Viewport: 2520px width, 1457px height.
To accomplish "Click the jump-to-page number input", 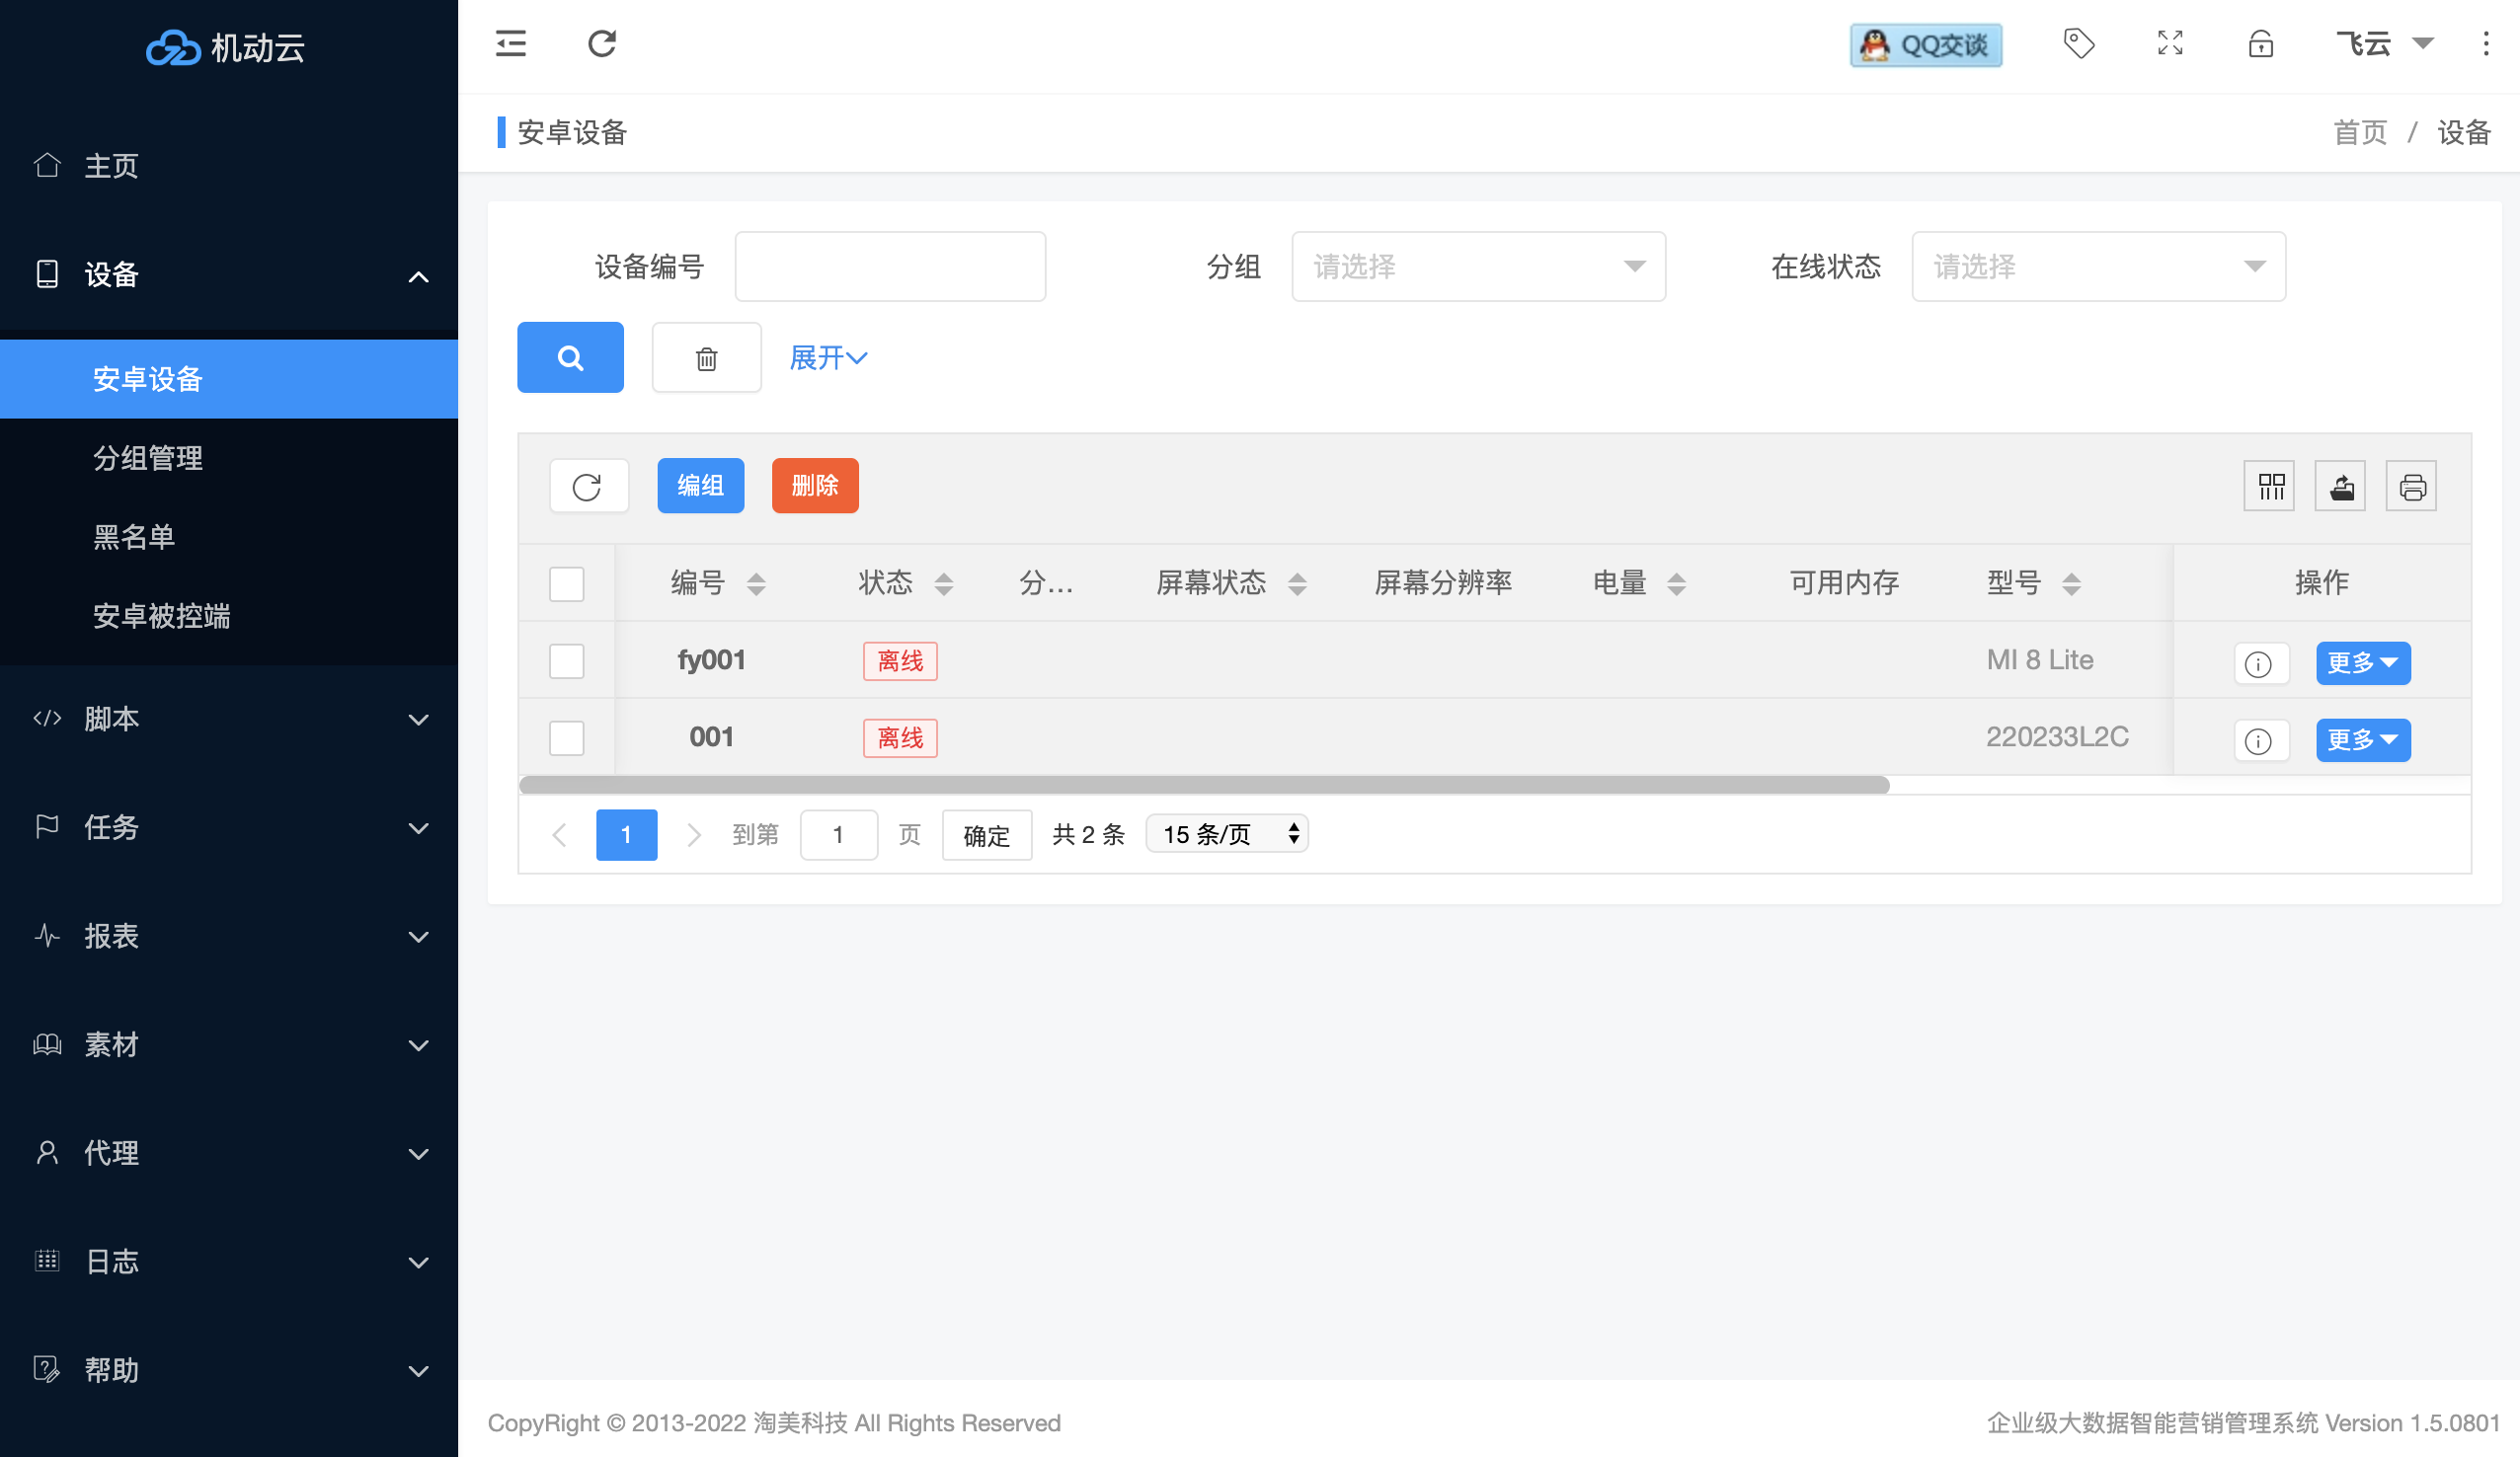I will click(x=838, y=835).
